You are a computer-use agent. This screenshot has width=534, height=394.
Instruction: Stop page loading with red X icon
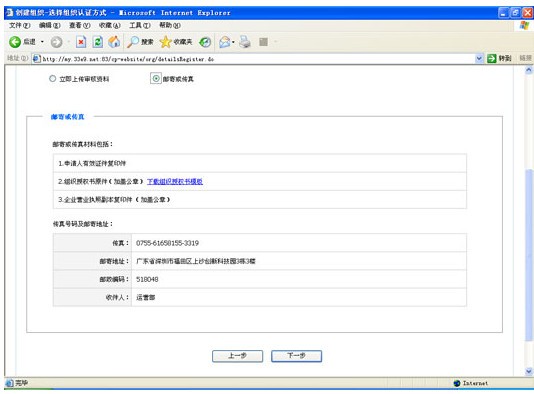(x=81, y=42)
